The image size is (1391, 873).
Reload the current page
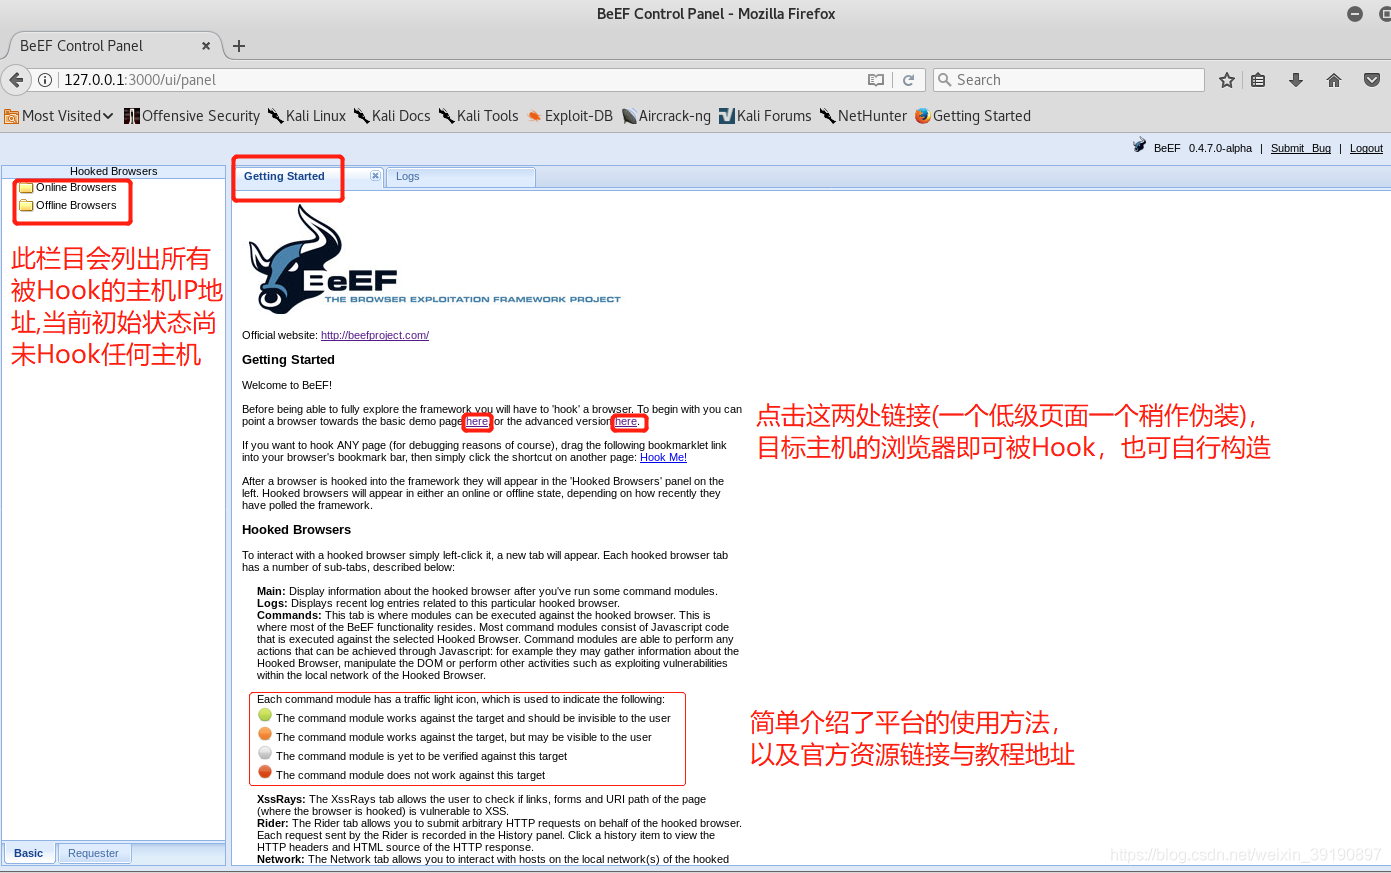pos(908,80)
